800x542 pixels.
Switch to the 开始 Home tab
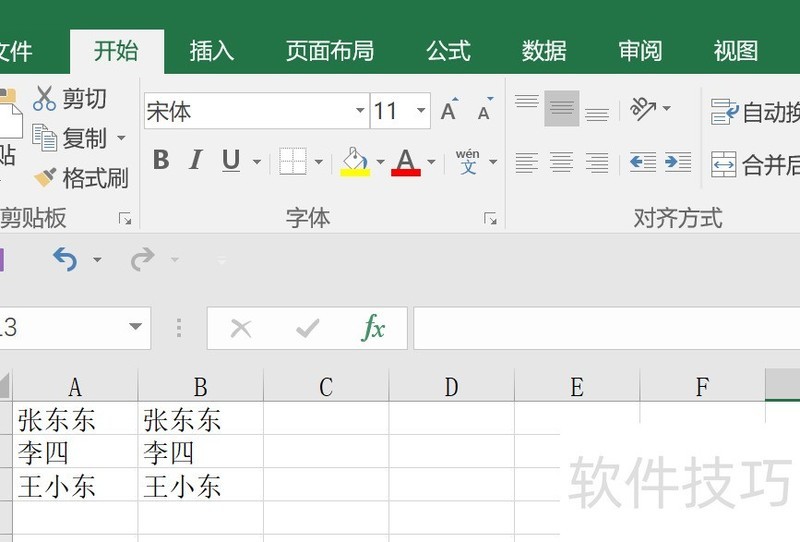116,52
